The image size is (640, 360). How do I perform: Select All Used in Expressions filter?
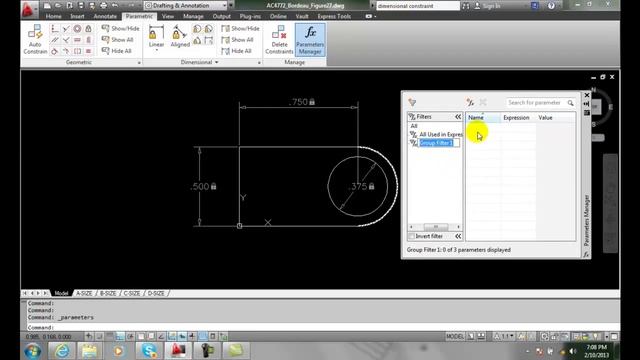pyautogui.click(x=436, y=134)
